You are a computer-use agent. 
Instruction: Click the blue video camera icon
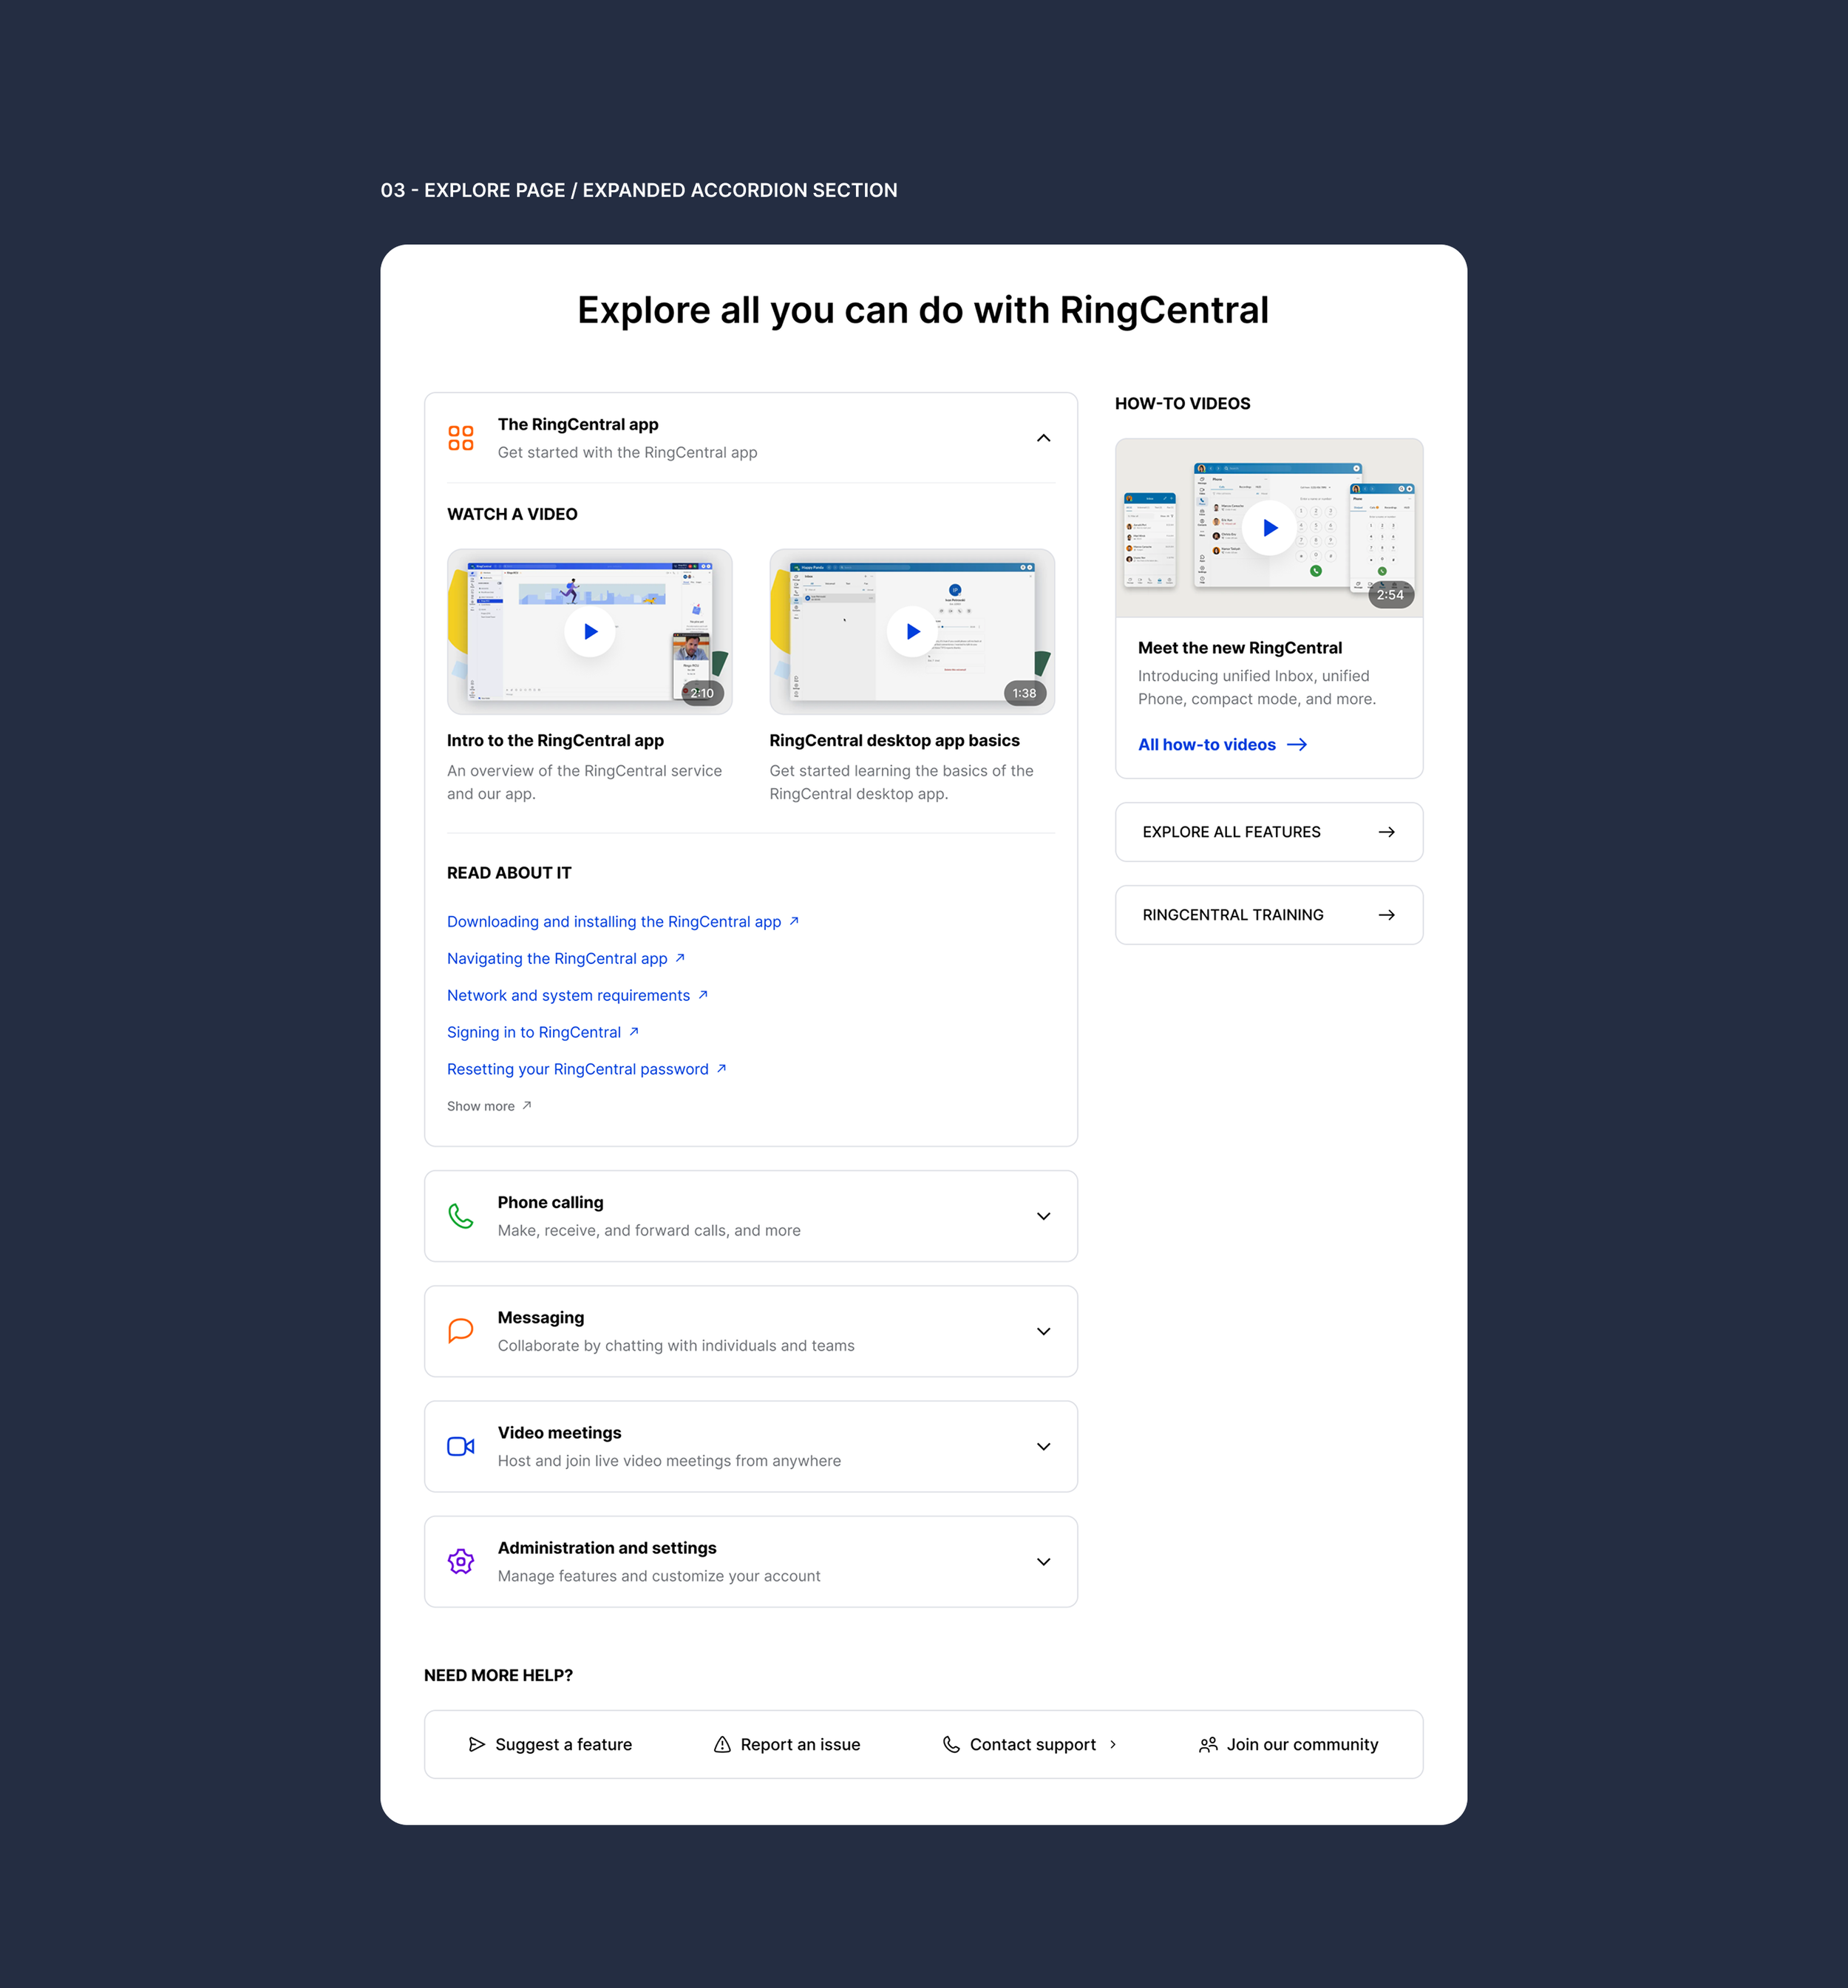(461, 1446)
